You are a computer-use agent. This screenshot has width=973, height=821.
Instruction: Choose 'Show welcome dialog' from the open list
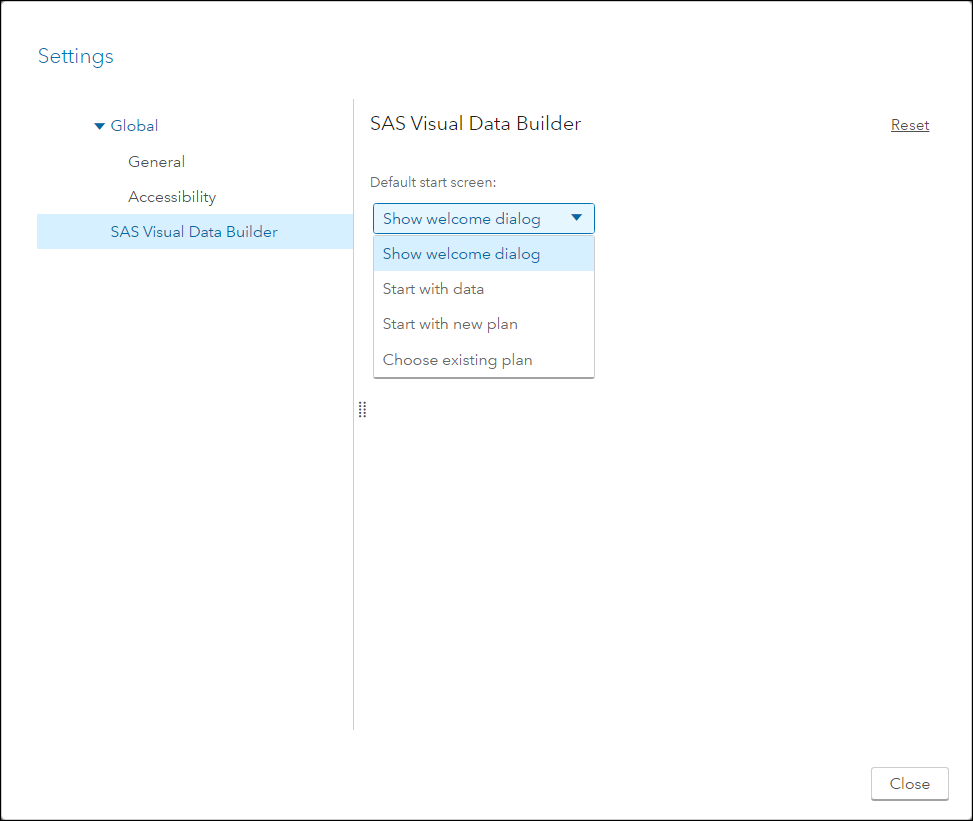pyautogui.click(x=461, y=254)
